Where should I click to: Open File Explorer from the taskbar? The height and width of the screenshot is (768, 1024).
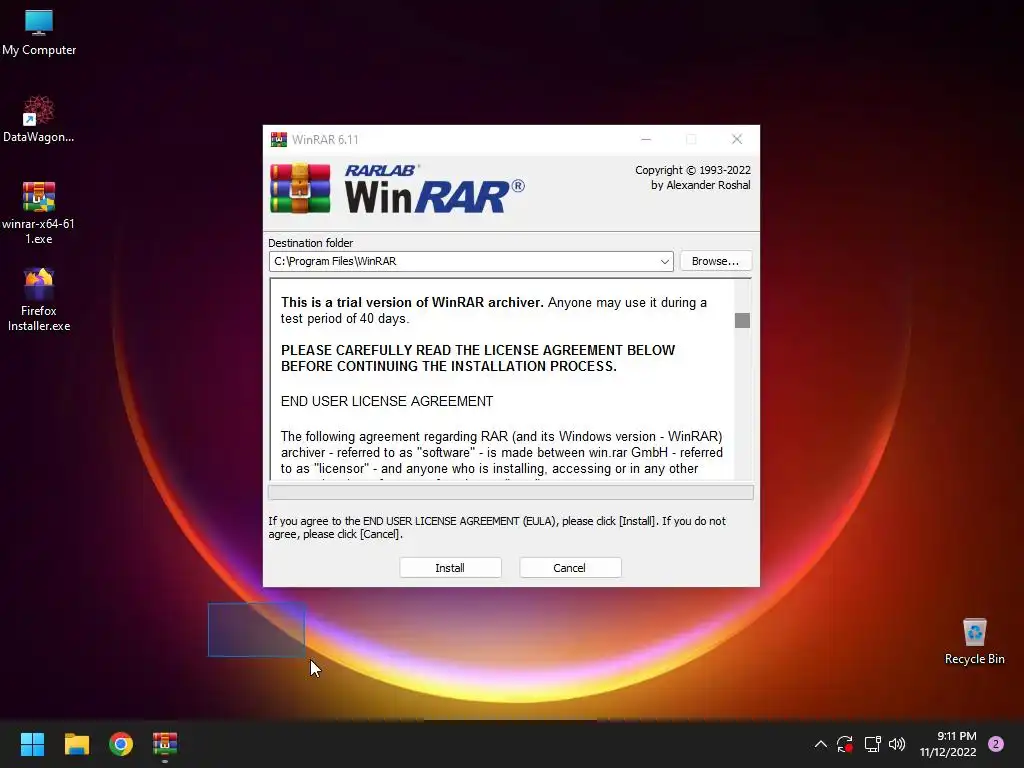[x=76, y=744]
